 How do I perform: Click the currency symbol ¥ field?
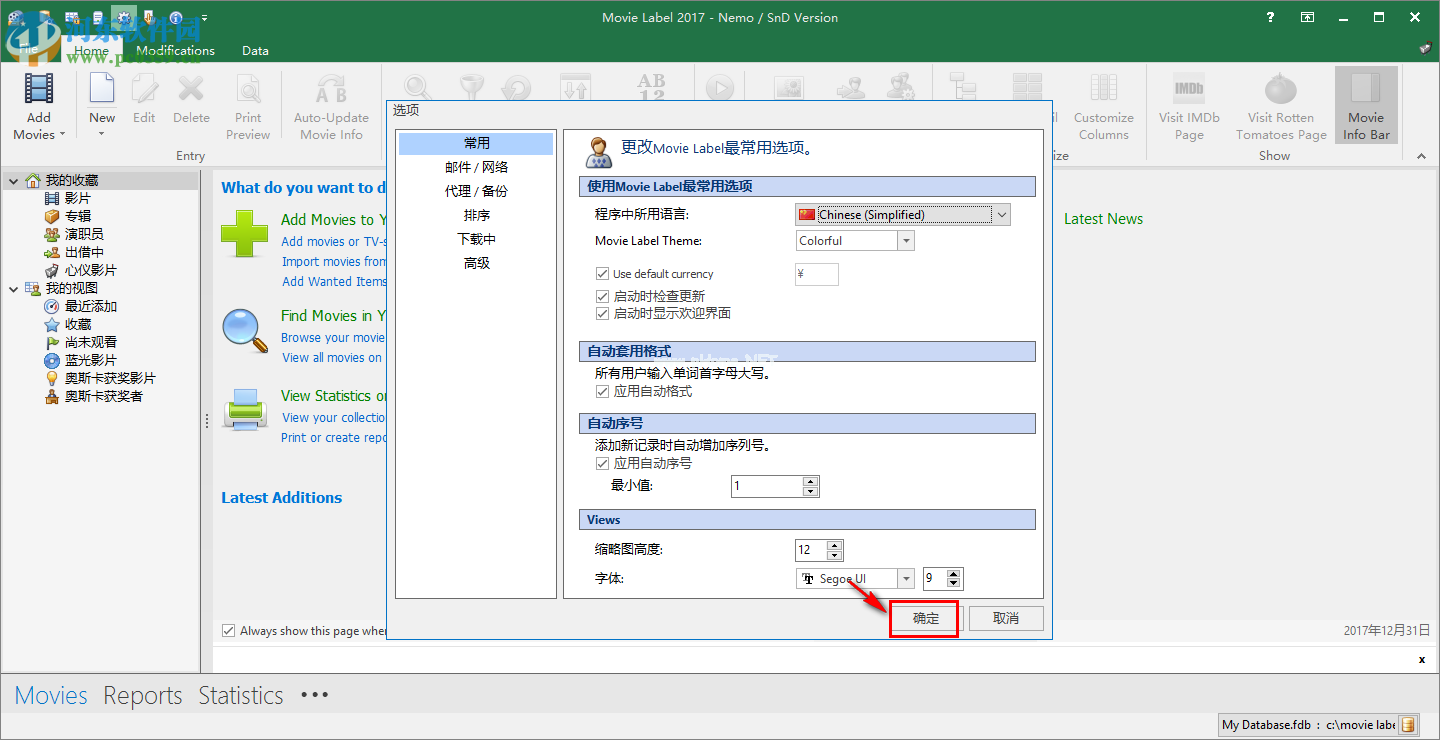817,274
